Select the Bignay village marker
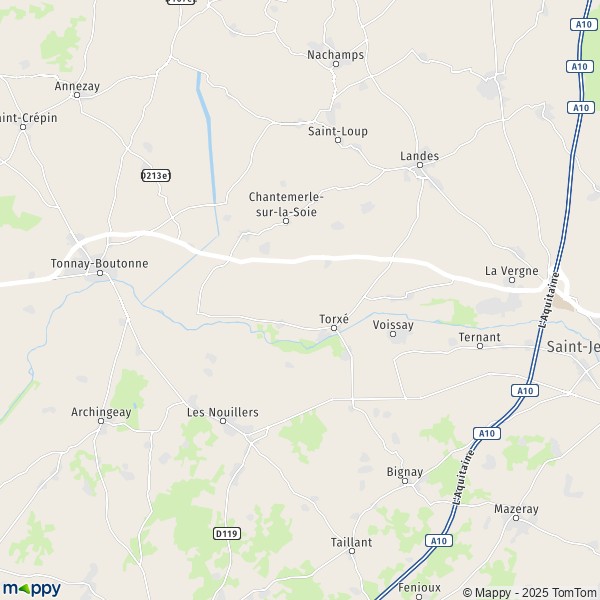The image size is (600, 600). pos(405,481)
